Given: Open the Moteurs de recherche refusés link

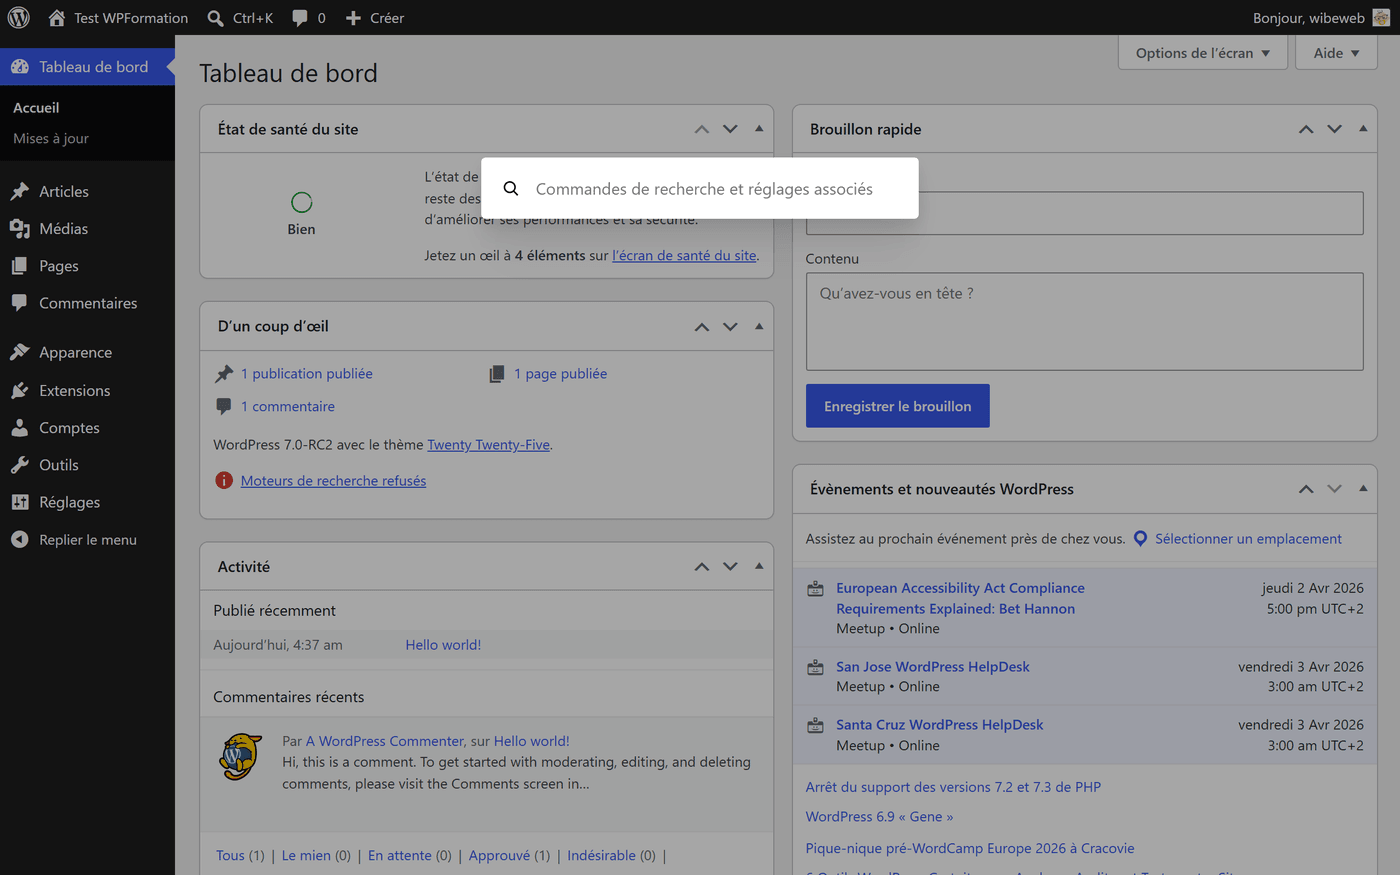Looking at the screenshot, I should 333,481.
